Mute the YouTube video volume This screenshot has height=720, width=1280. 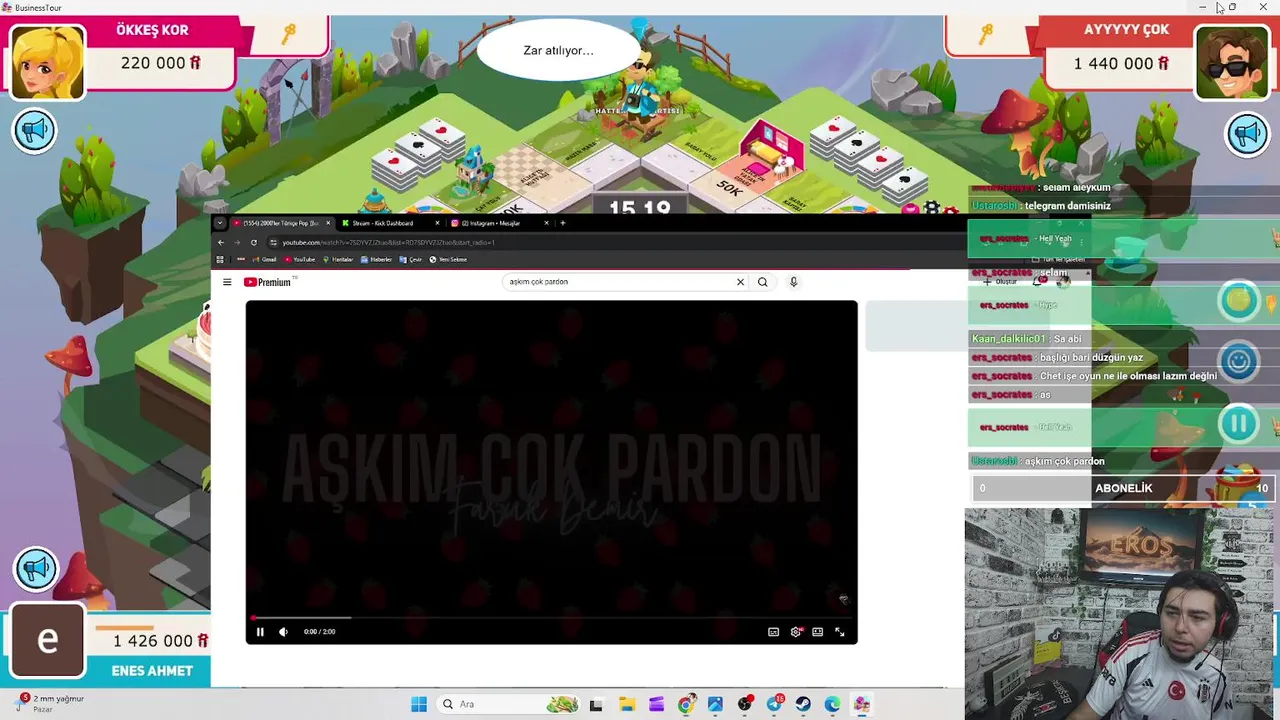click(x=283, y=631)
